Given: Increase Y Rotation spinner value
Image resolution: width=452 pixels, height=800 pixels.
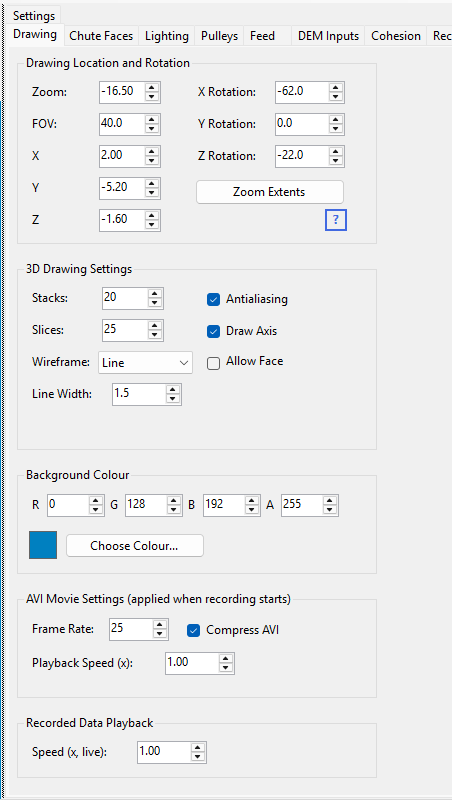Looking at the screenshot, I should 336,119.
